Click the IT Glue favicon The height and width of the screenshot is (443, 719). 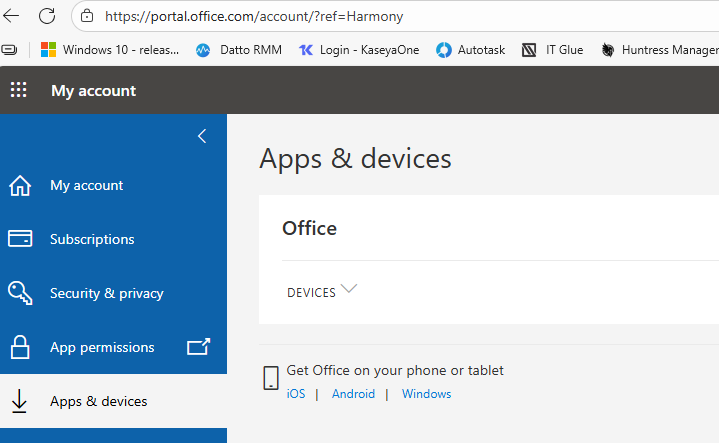pos(529,50)
